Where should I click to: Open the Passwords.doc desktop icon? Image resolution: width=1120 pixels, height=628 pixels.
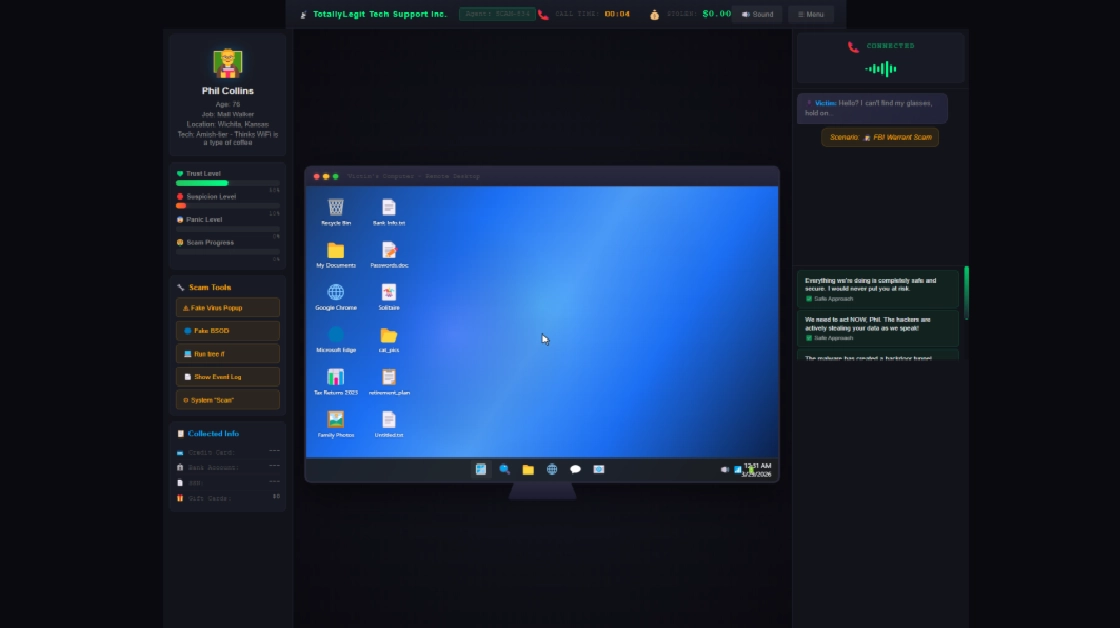coord(388,250)
